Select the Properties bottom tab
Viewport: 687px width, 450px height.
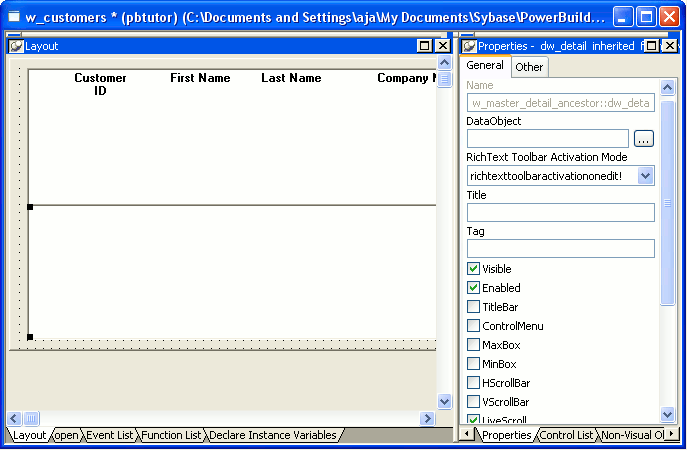tap(507, 435)
